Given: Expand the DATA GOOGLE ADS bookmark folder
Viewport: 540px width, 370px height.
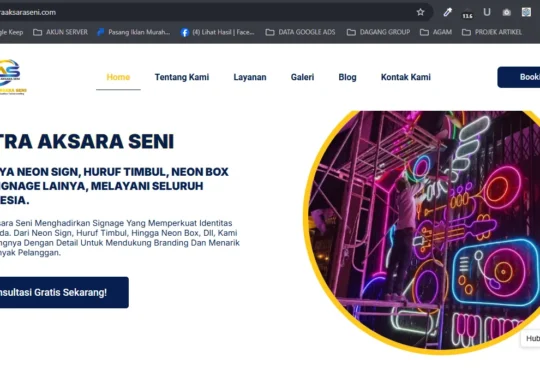Looking at the screenshot, I should [x=301, y=32].
